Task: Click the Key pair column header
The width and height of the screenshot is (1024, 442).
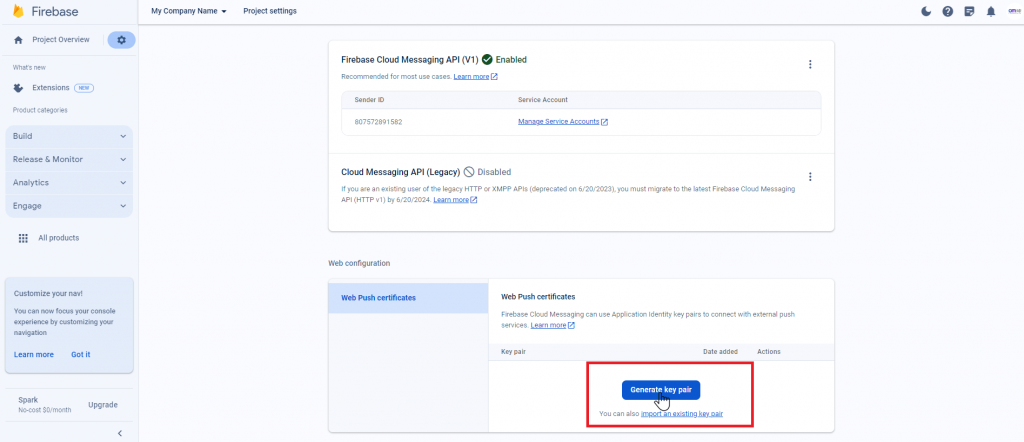Action: [513, 352]
